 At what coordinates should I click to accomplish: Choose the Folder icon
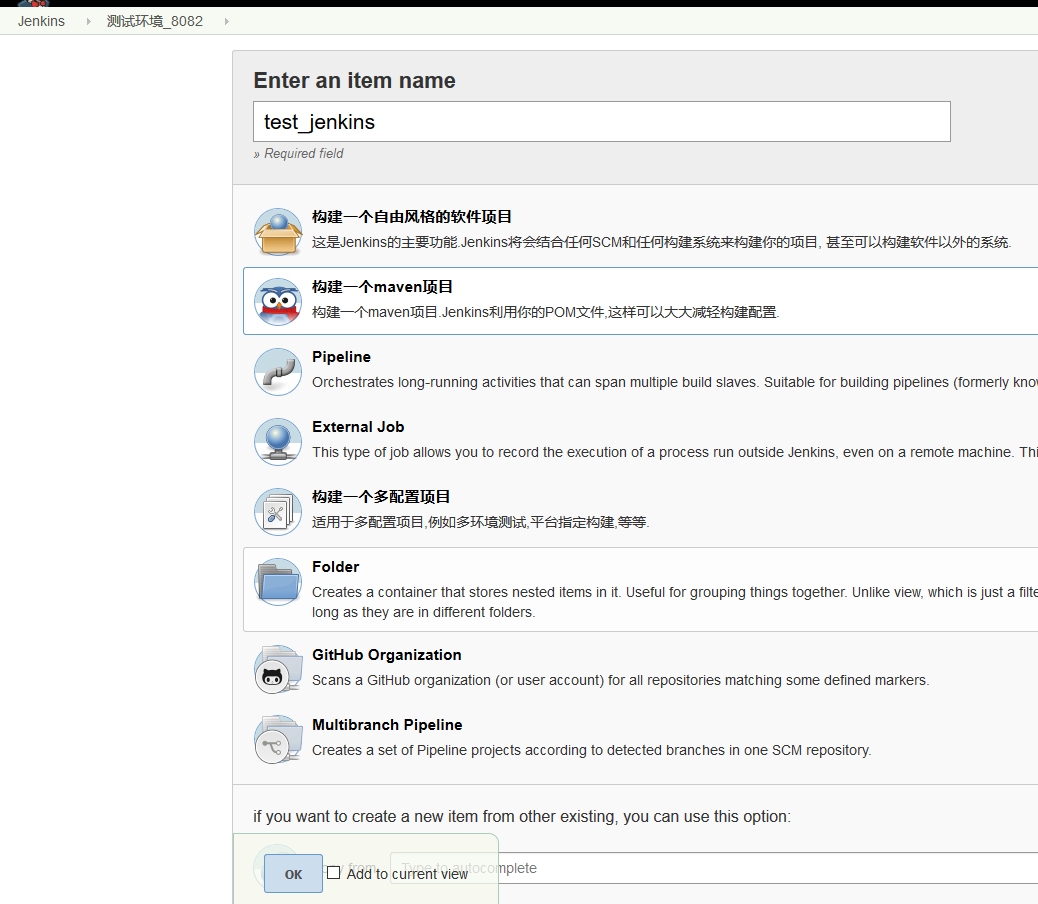278,582
